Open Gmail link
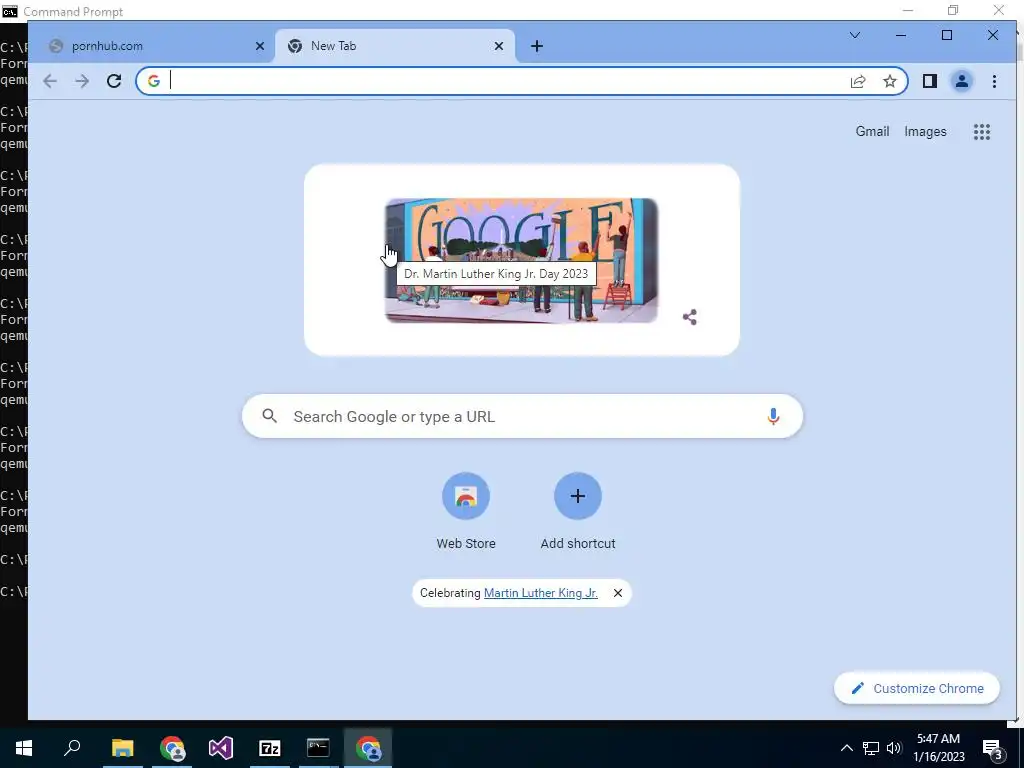The width and height of the screenshot is (1024, 768). point(872,131)
